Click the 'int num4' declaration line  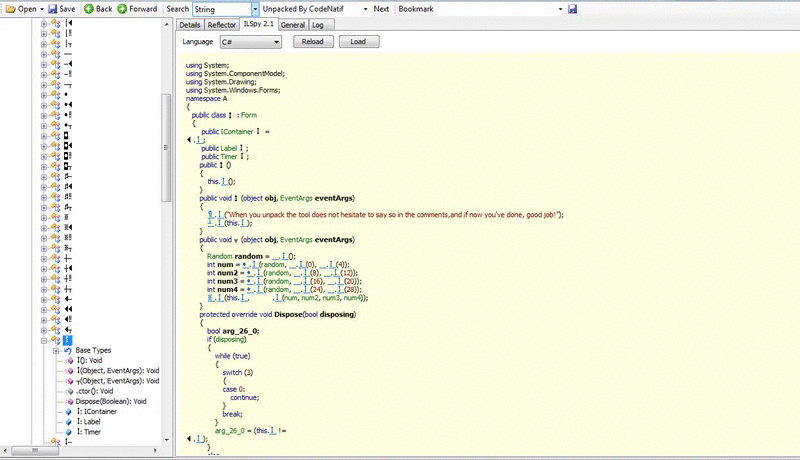pos(284,289)
